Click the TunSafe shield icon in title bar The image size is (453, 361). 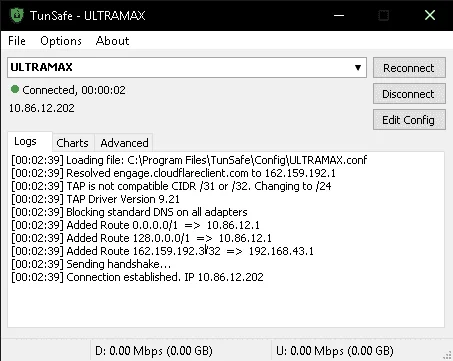(x=17, y=15)
